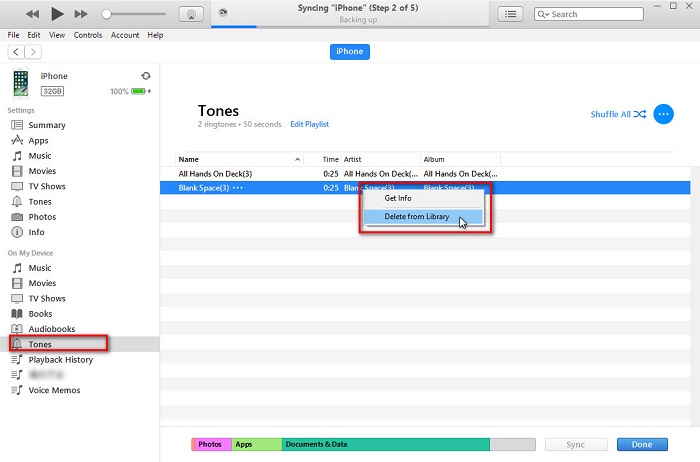700x462 pixels.
Task: Open Info in Settings sidebar
Action: click(36, 232)
